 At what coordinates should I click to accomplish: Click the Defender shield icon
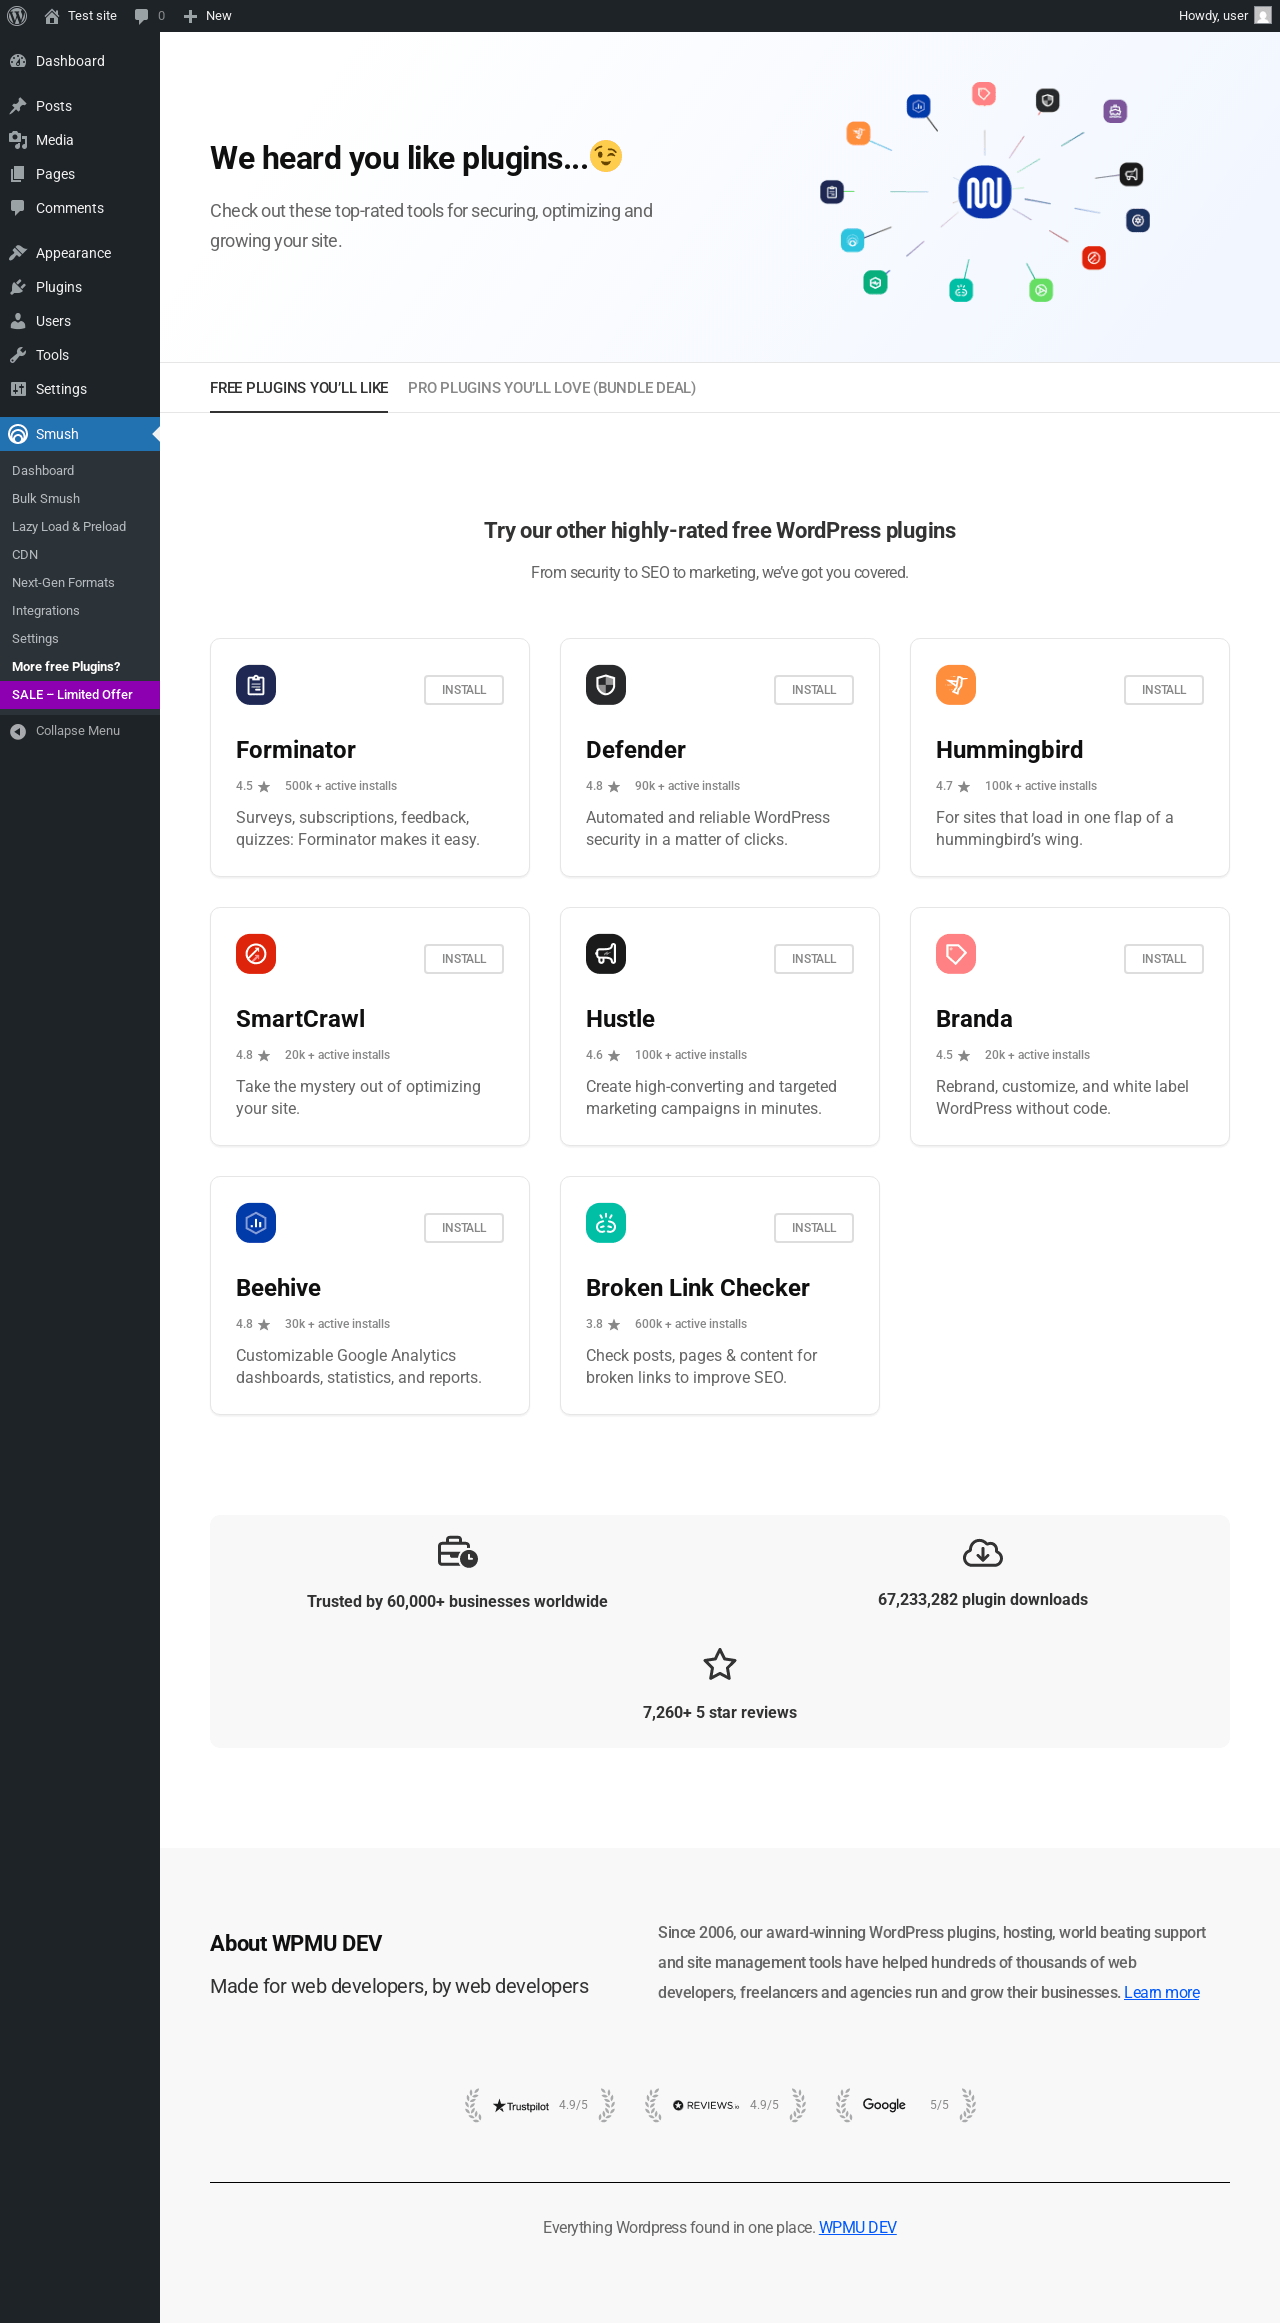(606, 685)
